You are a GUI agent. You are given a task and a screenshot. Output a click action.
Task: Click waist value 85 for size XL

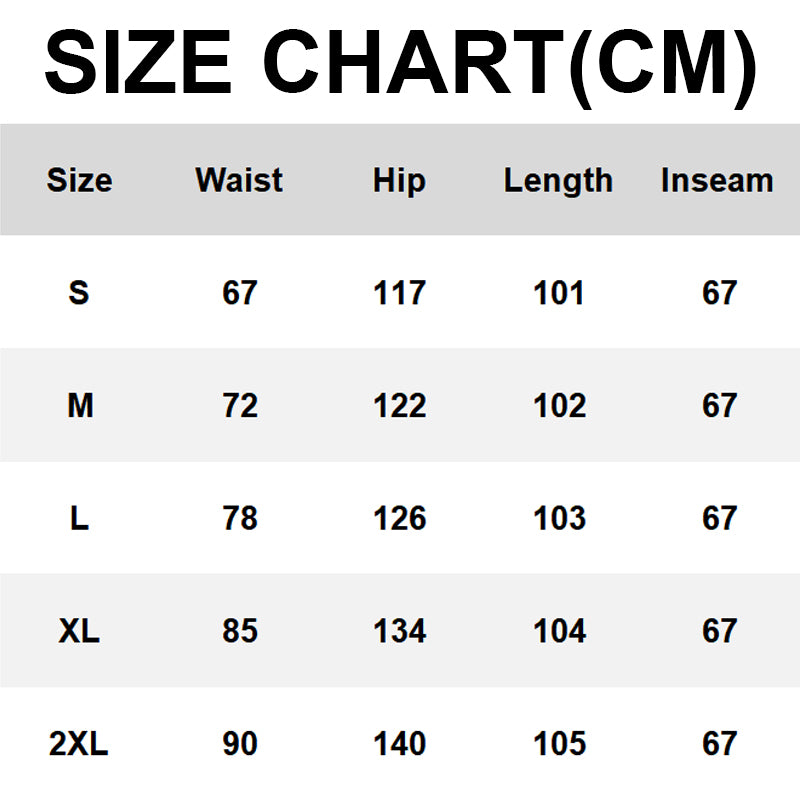click(x=240, y=632)
